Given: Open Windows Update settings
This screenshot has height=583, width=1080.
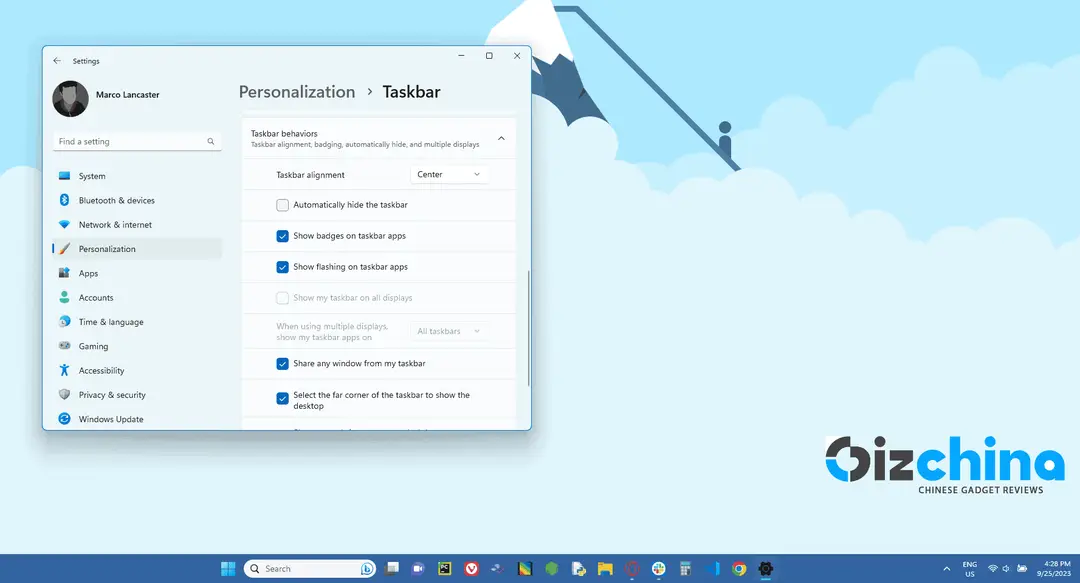Looking at the screenshot, I should pos(137,419).
